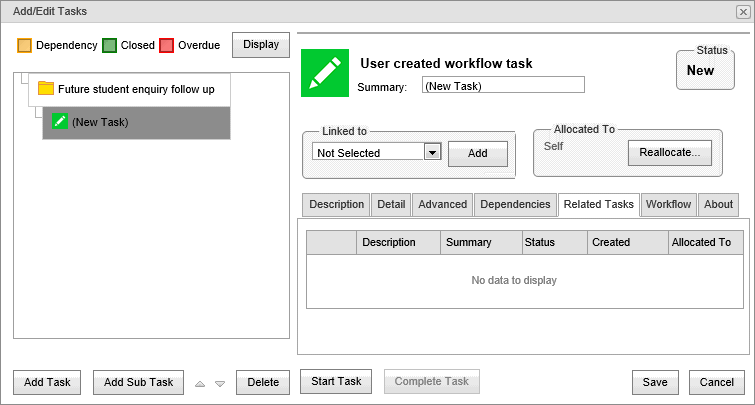Click the Dependency legend label
Image resolution: width=755 pixels, height=405 pixels.
click(x=66, y=45)
